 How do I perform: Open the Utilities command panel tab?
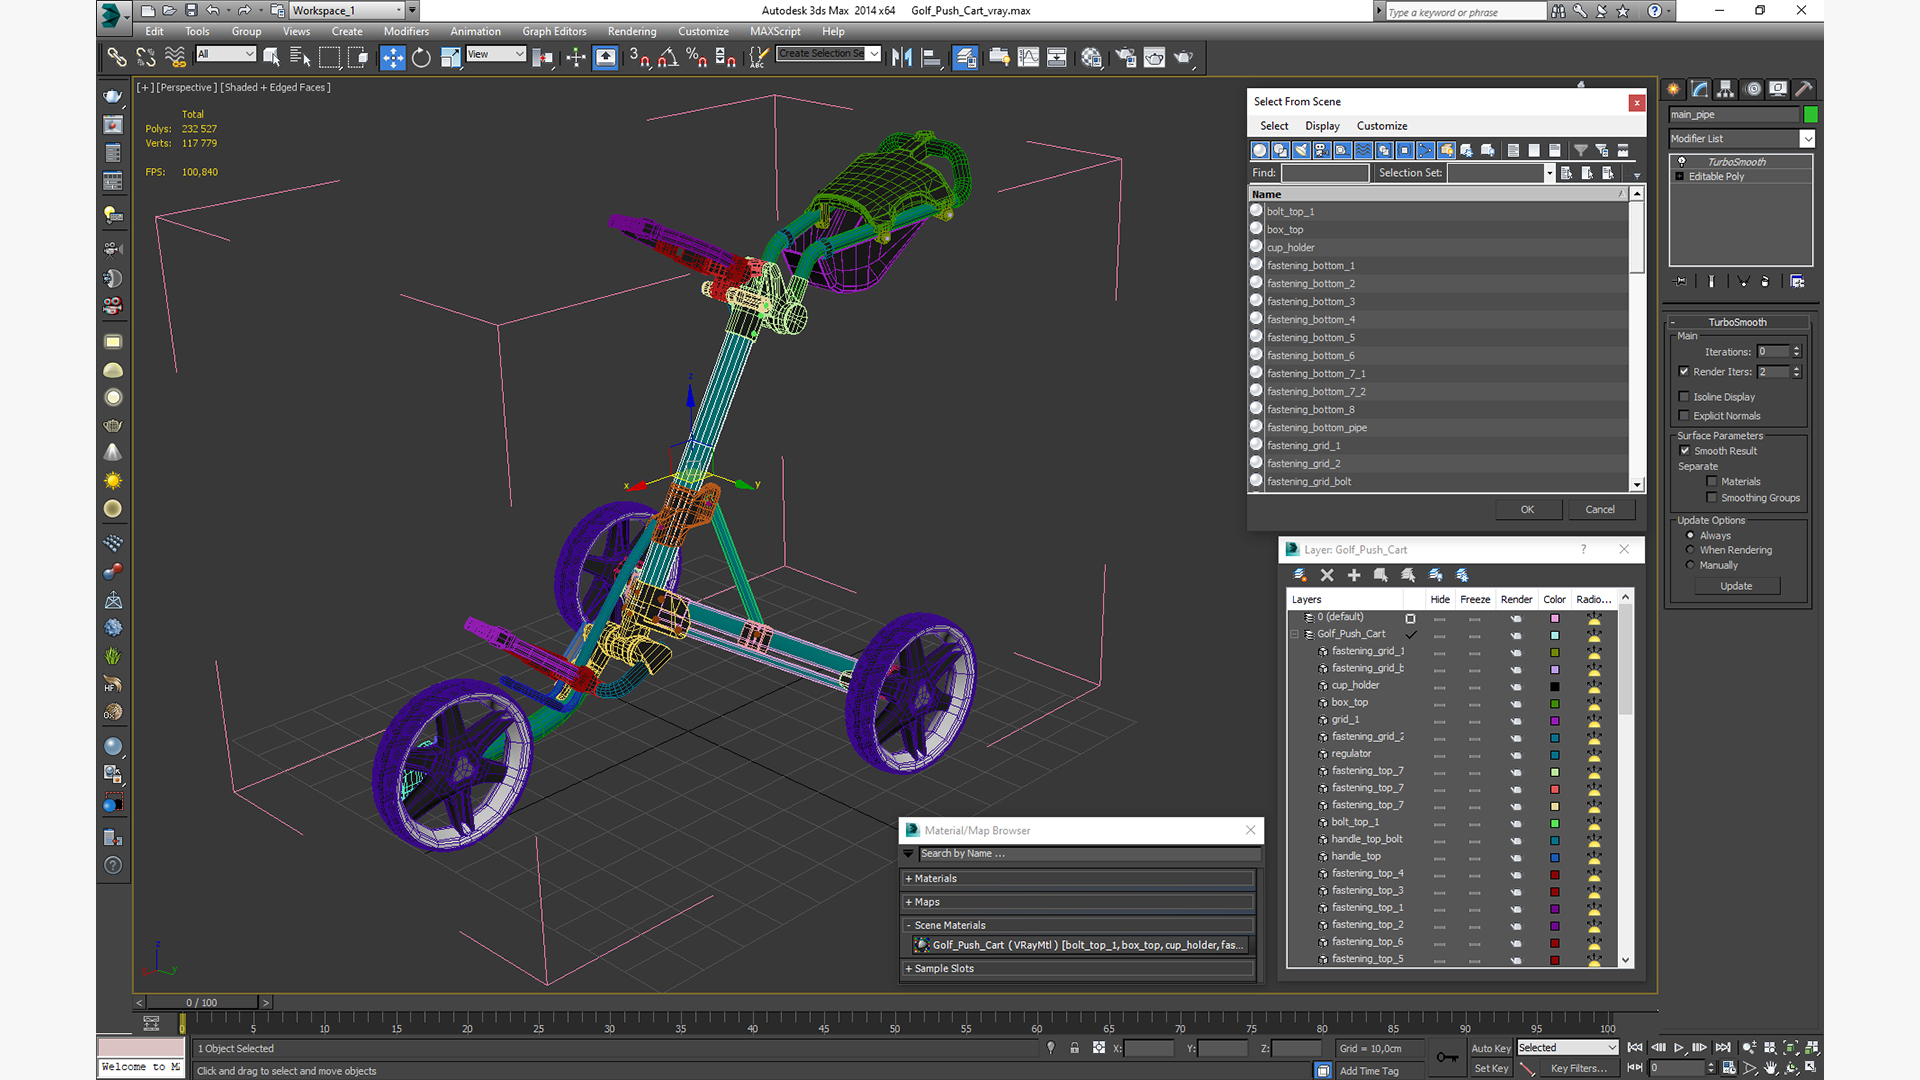[x=1803, y=89]
